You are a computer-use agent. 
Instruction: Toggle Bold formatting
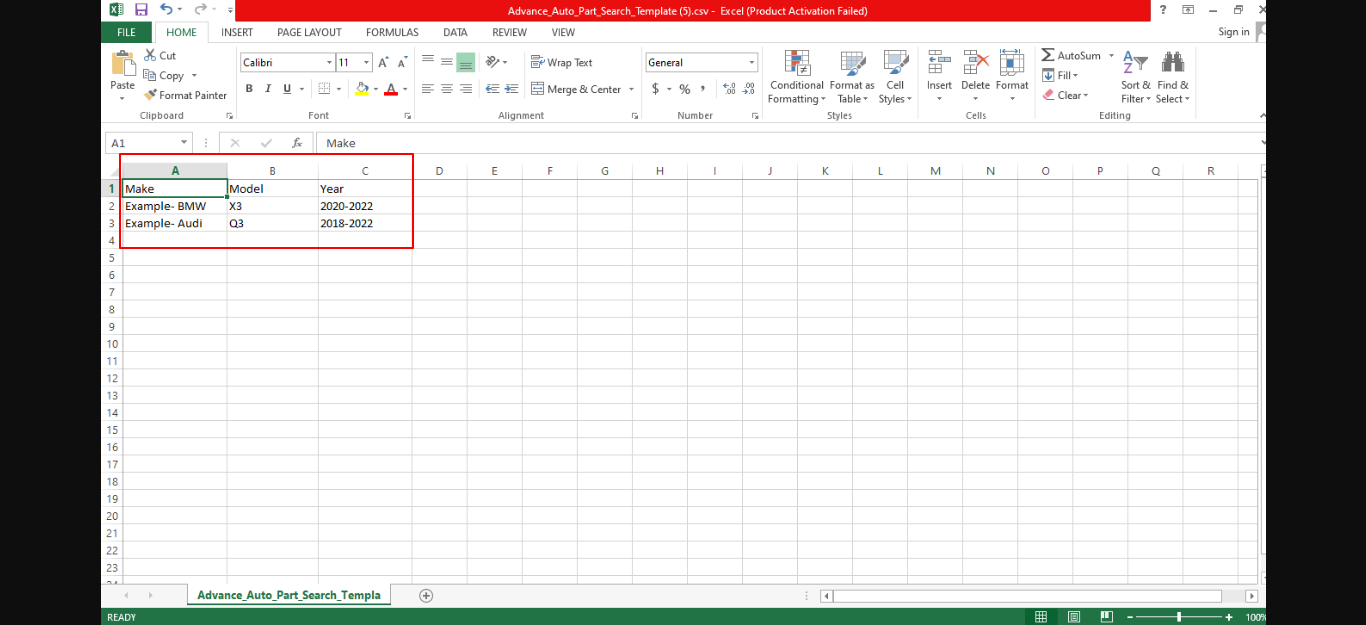249,89
